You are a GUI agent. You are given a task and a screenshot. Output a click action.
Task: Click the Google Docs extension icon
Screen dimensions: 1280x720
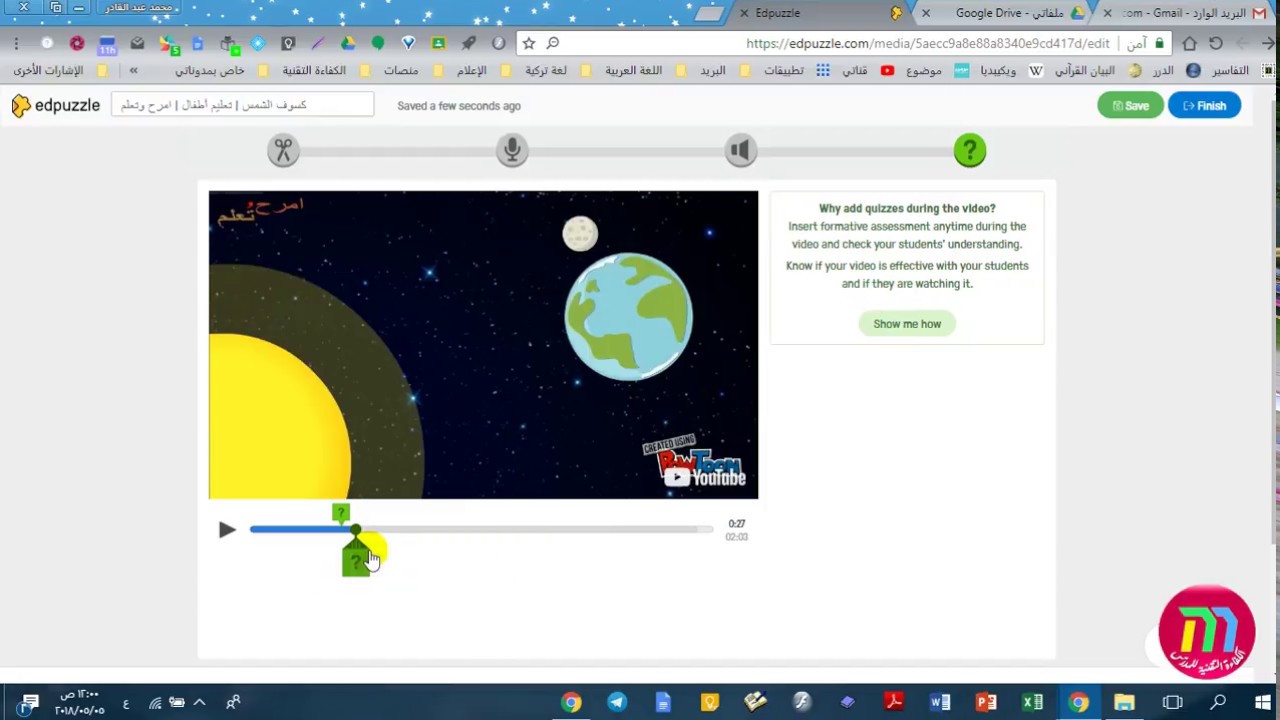197,43
